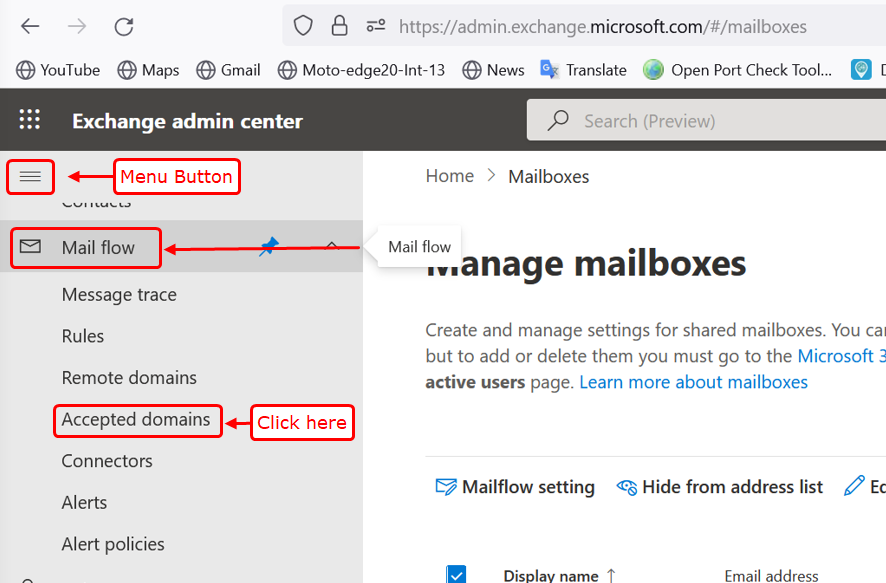Click the hamburger navigation menu button

tap(30, 177)
